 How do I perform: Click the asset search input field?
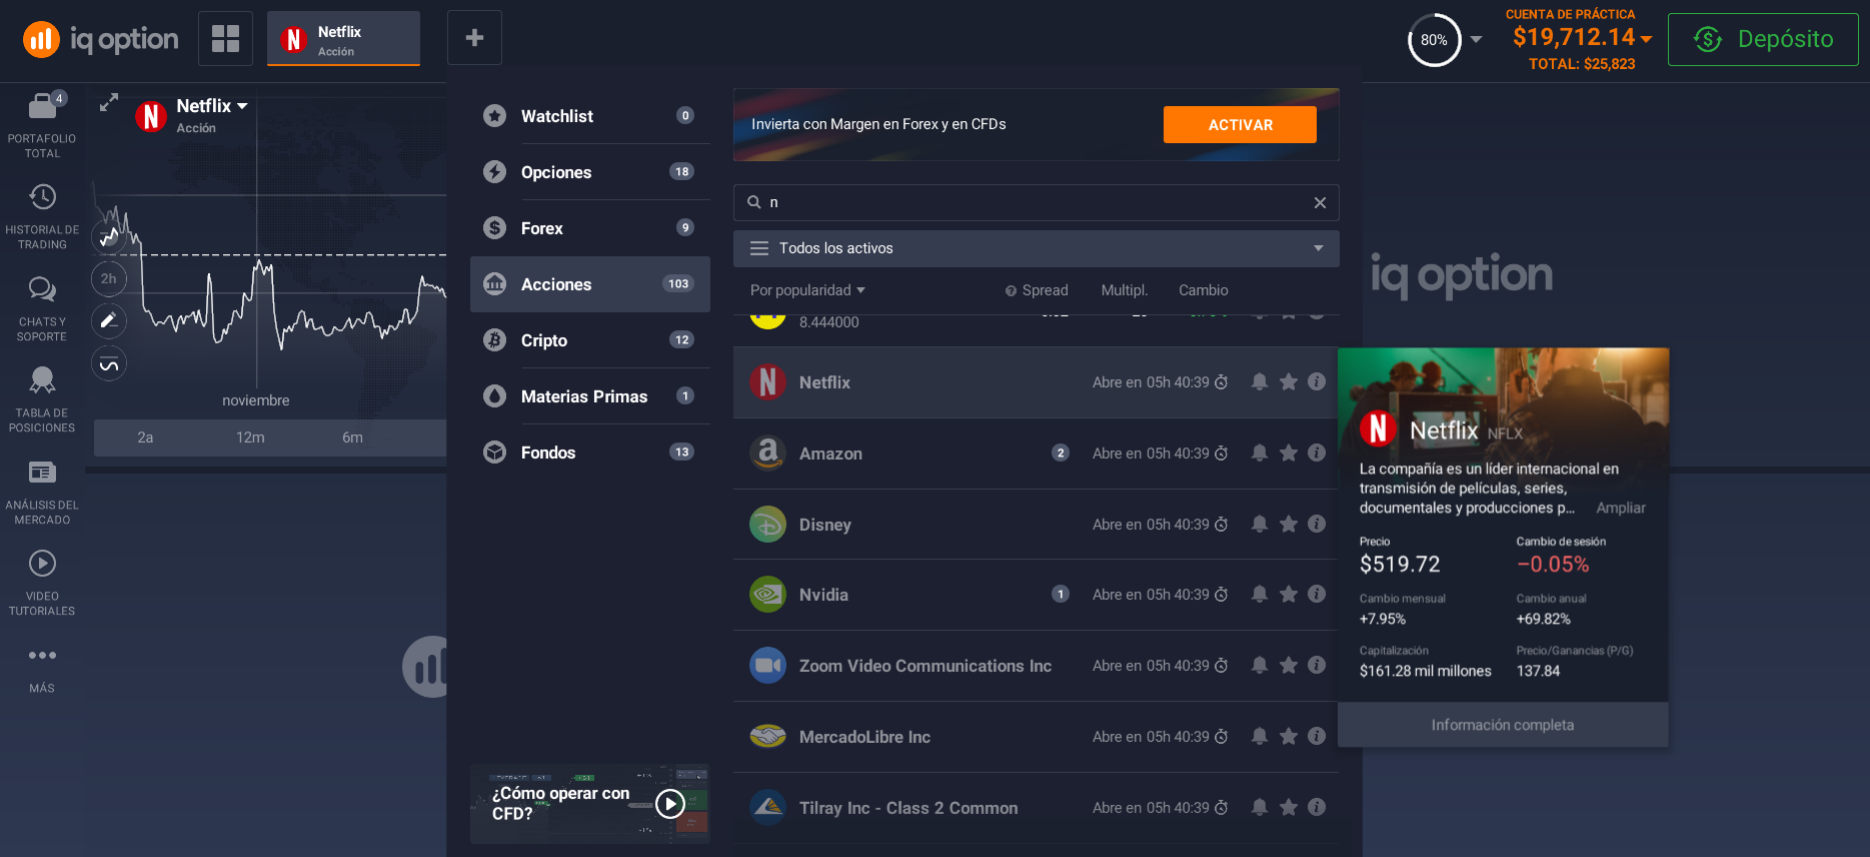(x=1036, y=202)
